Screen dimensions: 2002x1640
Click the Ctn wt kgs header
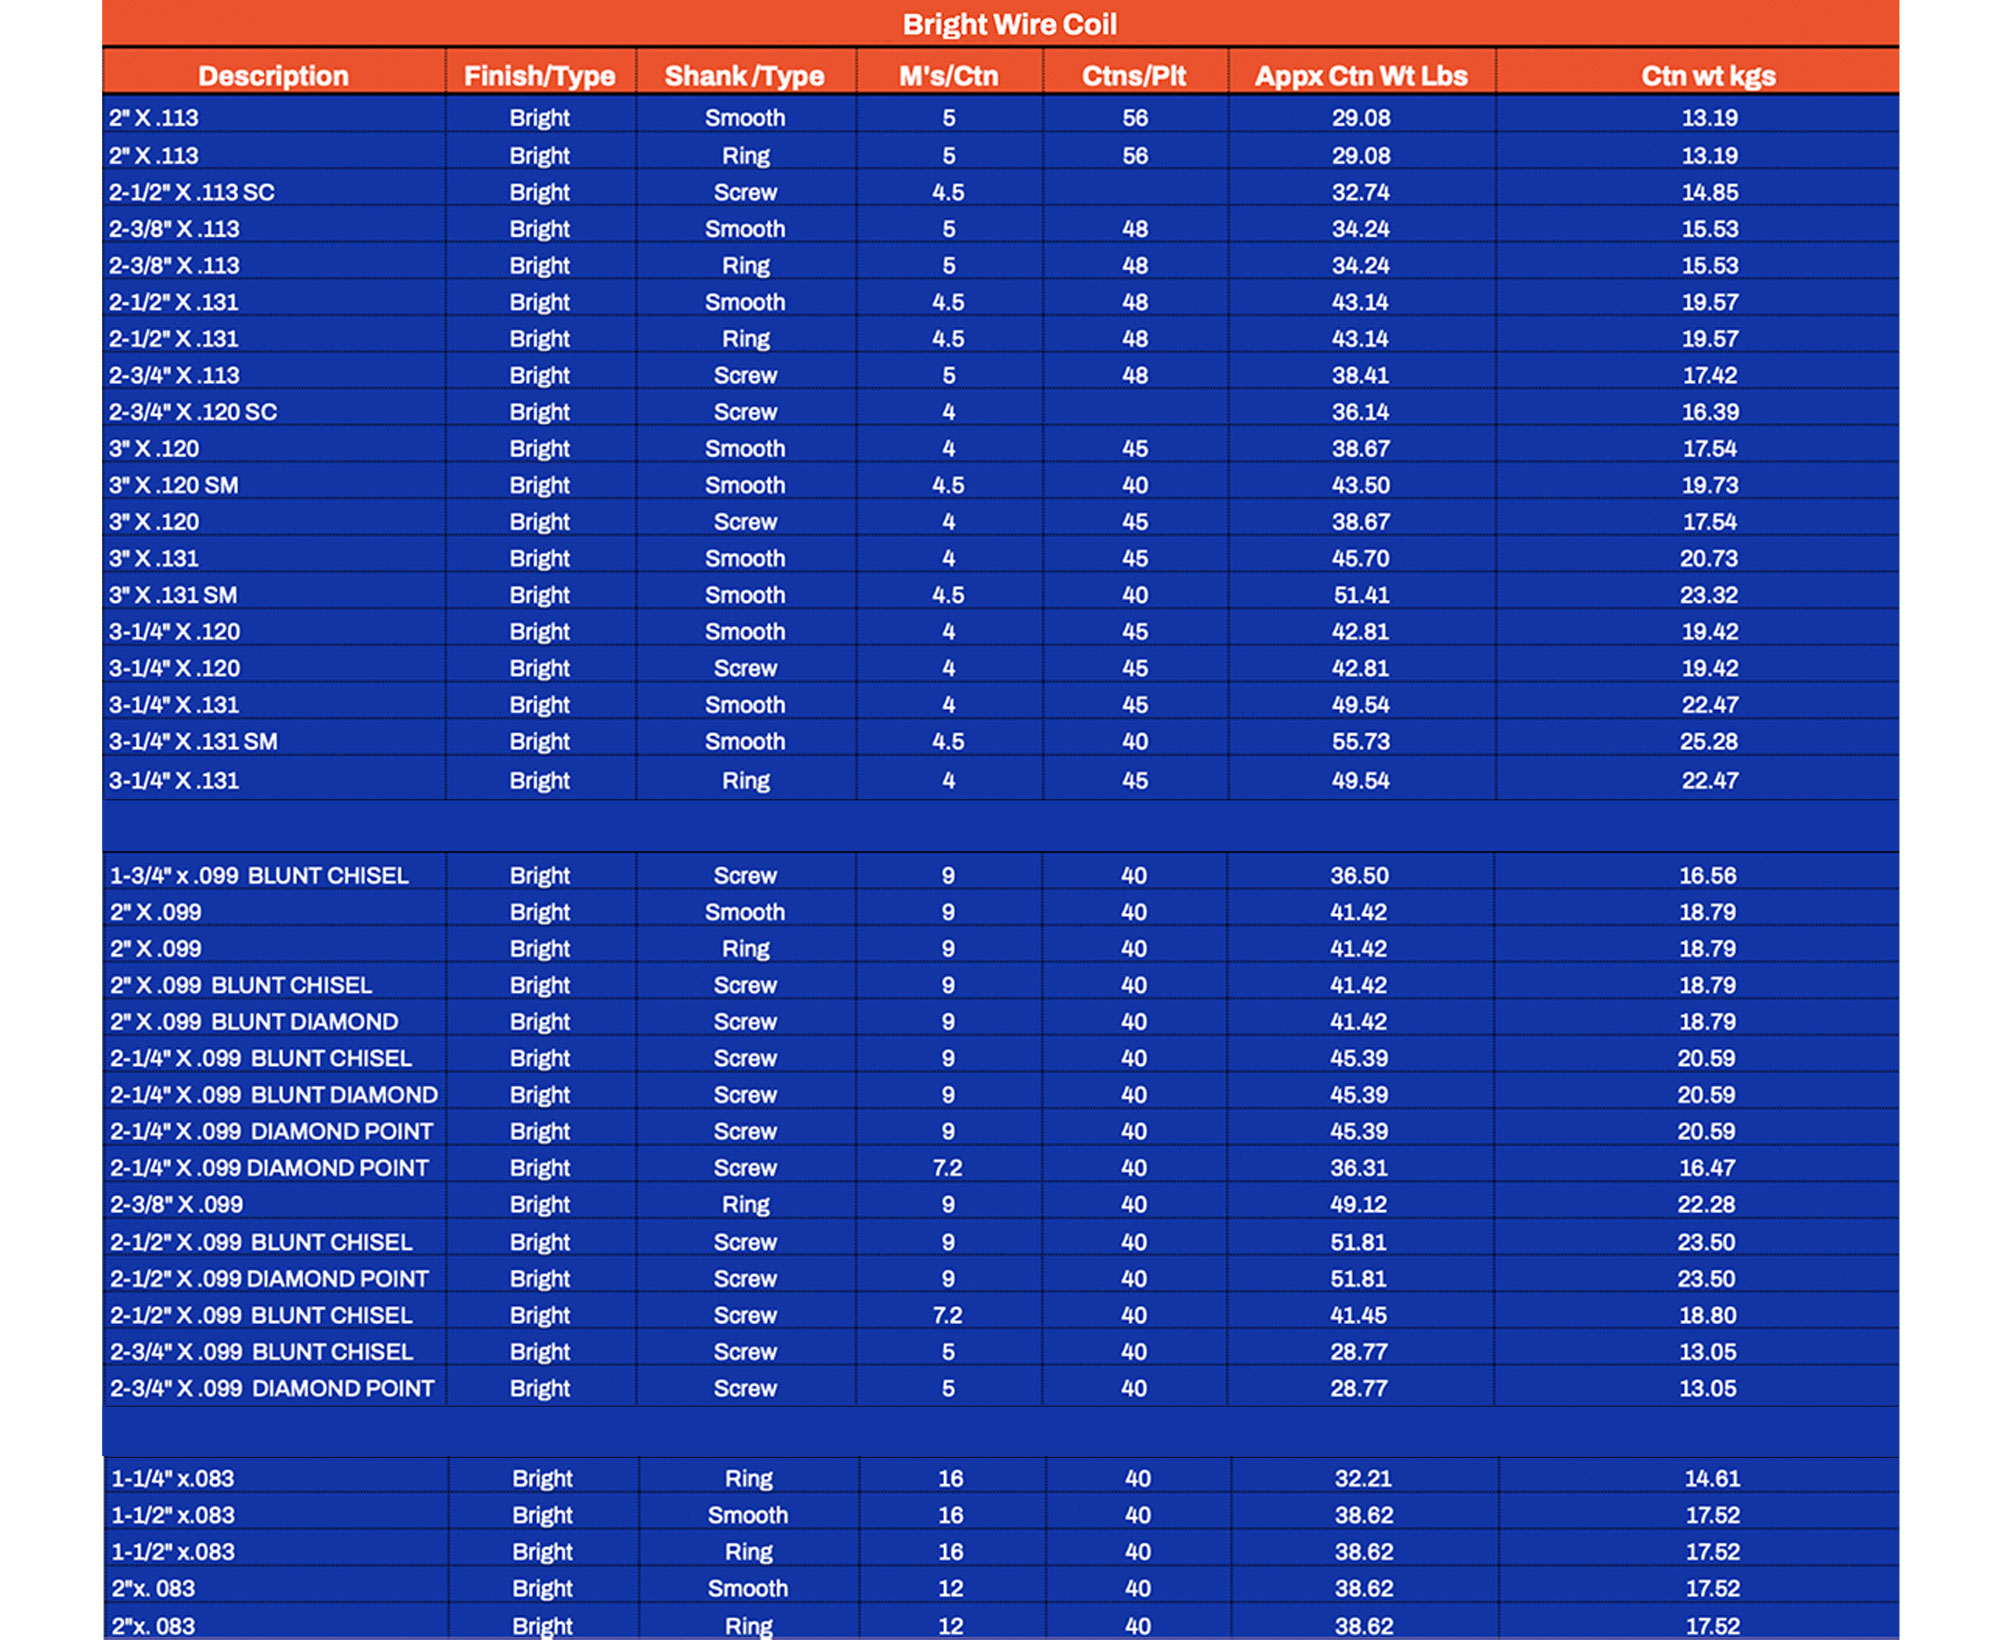point(1707,76)
